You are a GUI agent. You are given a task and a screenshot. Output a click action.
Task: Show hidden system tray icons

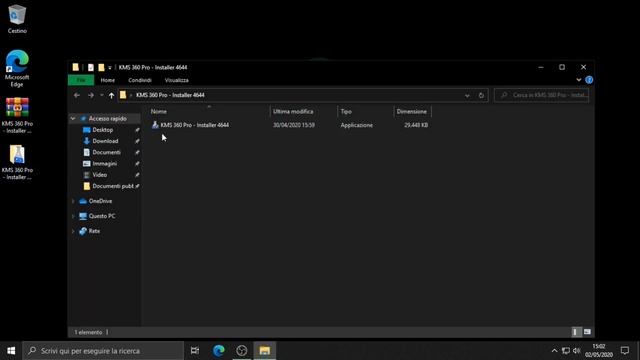click(554, 351)
